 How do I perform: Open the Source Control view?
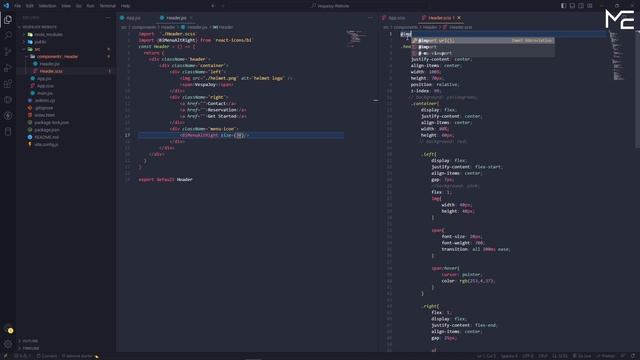8,51
